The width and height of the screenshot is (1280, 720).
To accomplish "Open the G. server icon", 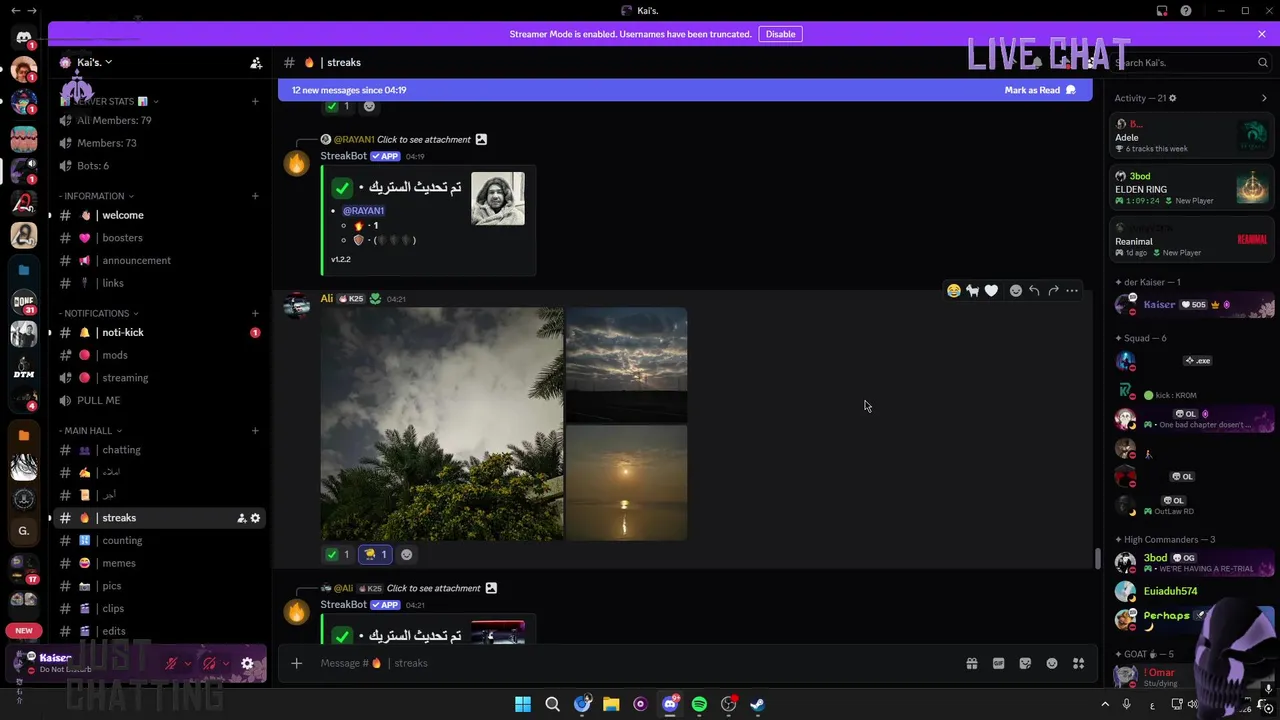I will click(x=24, y=531).
